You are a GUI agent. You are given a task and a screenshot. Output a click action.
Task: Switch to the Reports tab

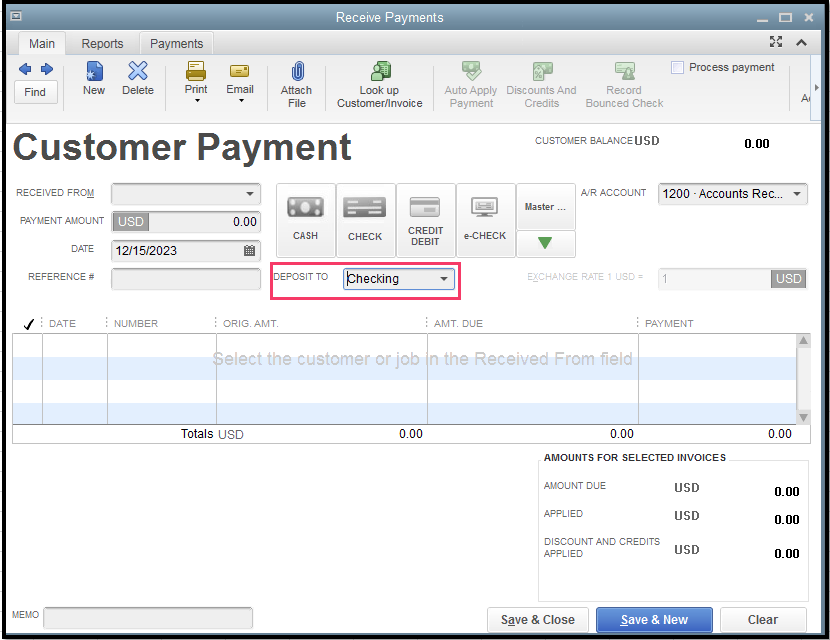point(102,43)
